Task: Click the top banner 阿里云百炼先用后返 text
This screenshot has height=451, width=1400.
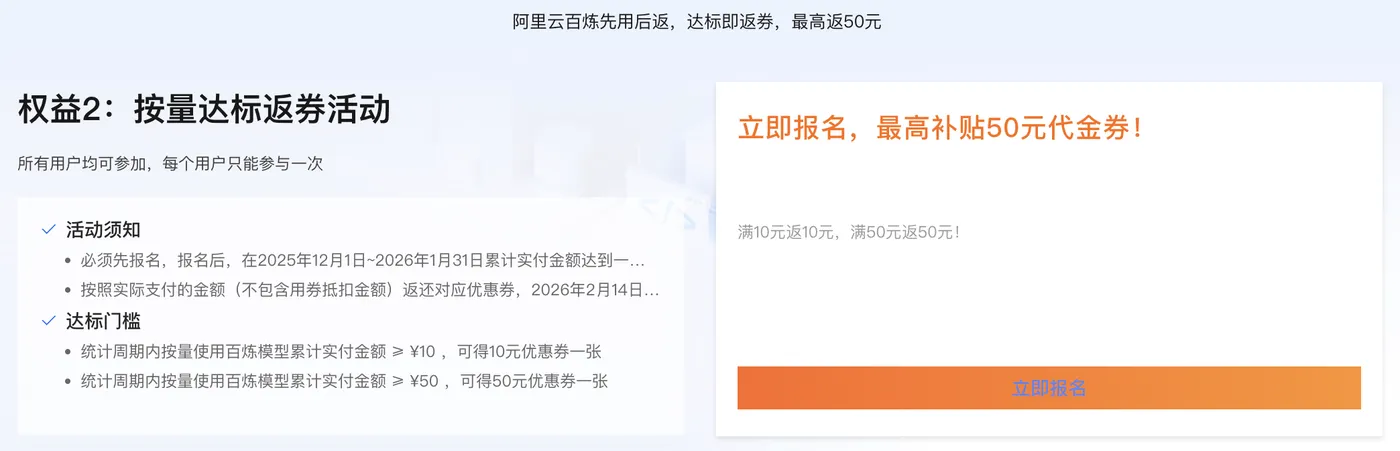Action: pyautogui.click(x=596, y=21)
